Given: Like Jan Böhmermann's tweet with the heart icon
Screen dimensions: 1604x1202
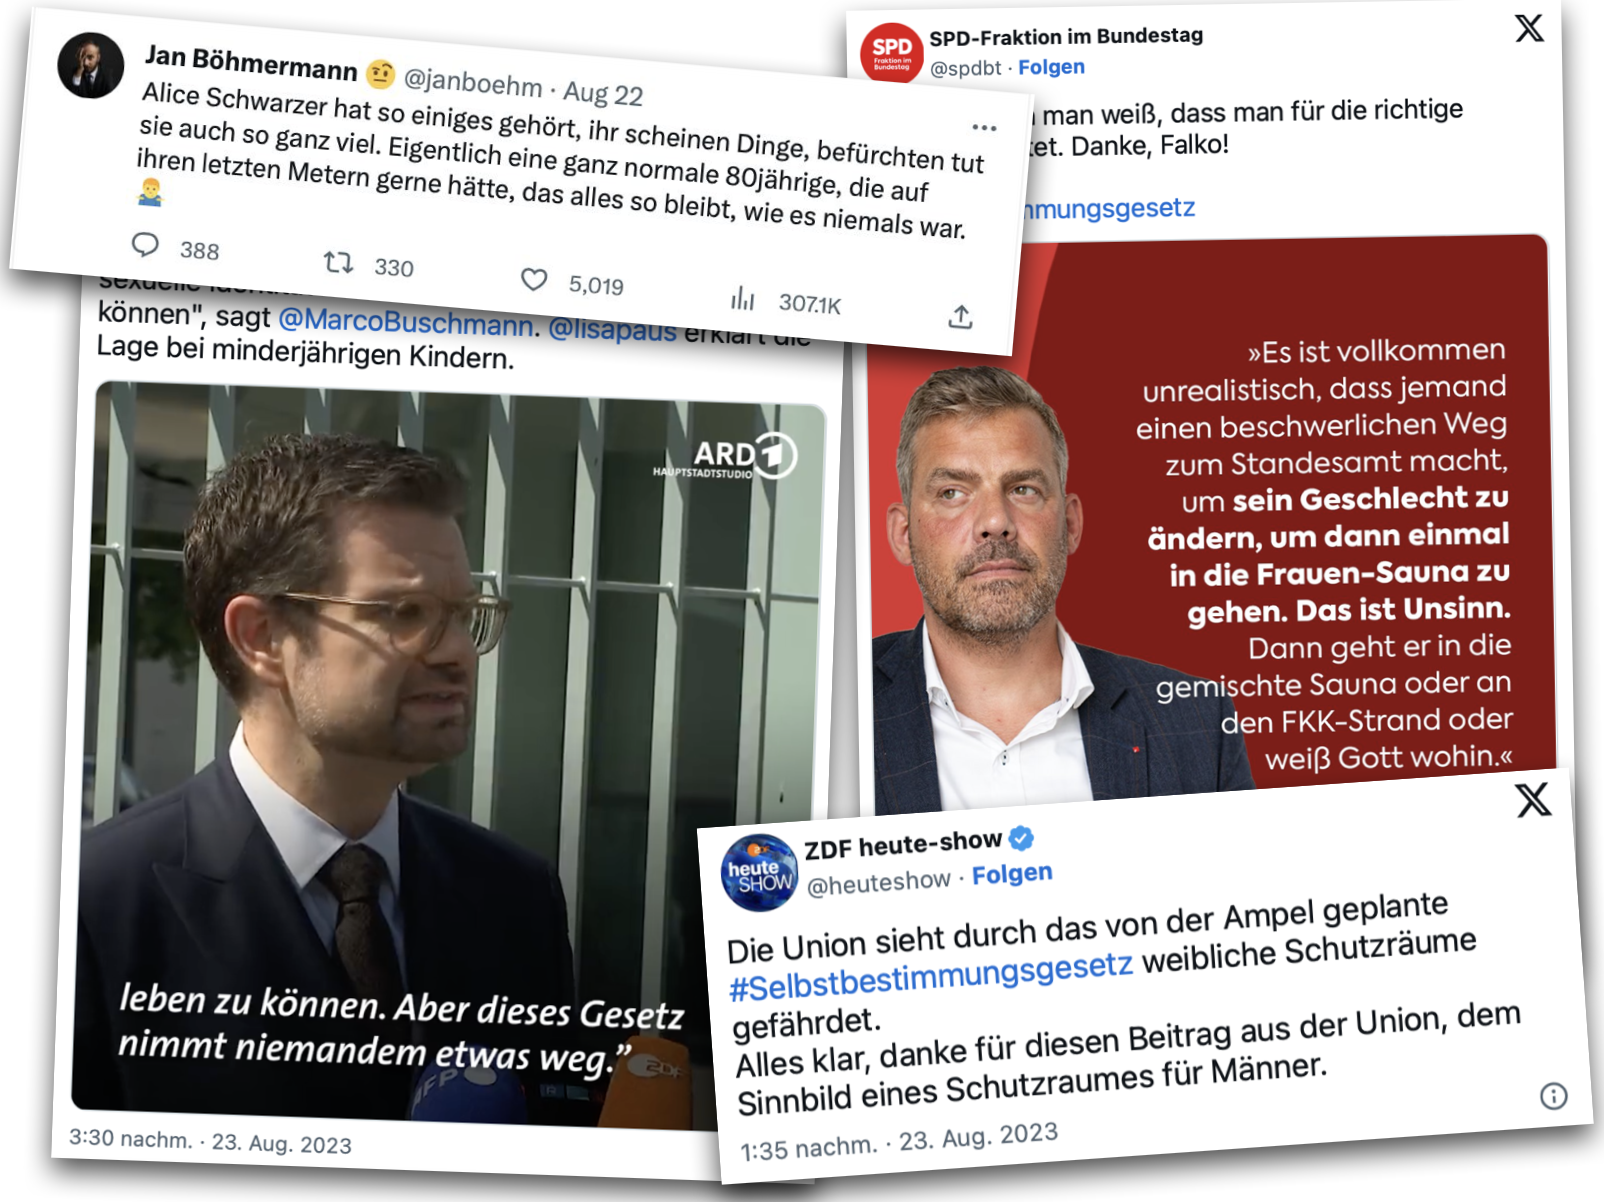Looking at the screenshot, I should [x=534, y=280].
